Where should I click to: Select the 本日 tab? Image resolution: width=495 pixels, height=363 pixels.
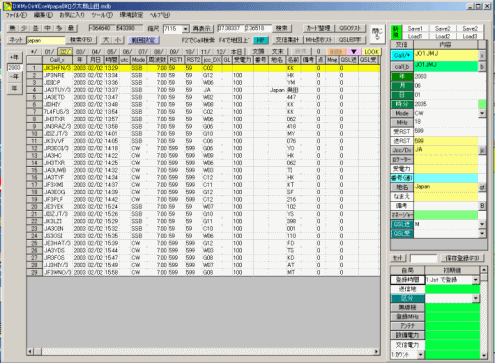236,52
